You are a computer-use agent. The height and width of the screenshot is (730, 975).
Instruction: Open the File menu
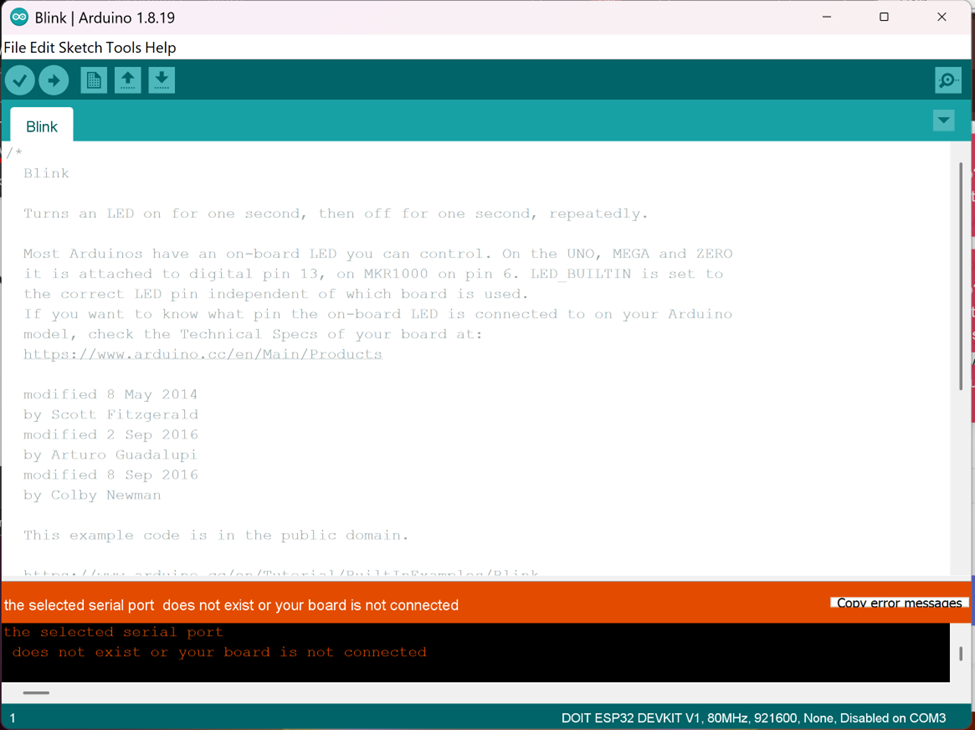pyautogui.click(x=14, y=47)
